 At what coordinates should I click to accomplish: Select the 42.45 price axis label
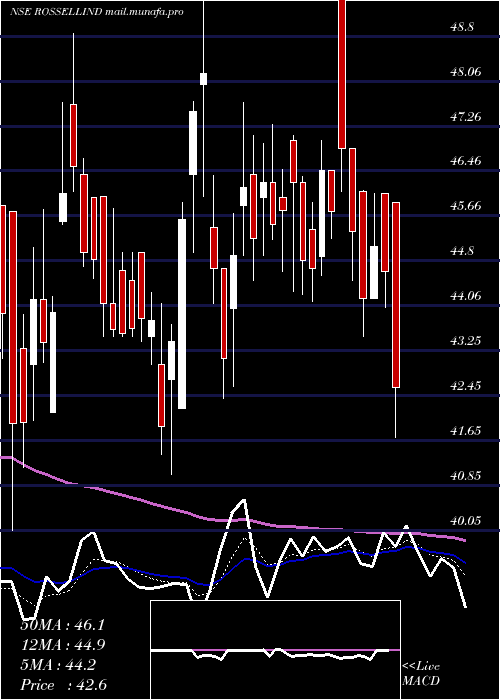(465, 385)
